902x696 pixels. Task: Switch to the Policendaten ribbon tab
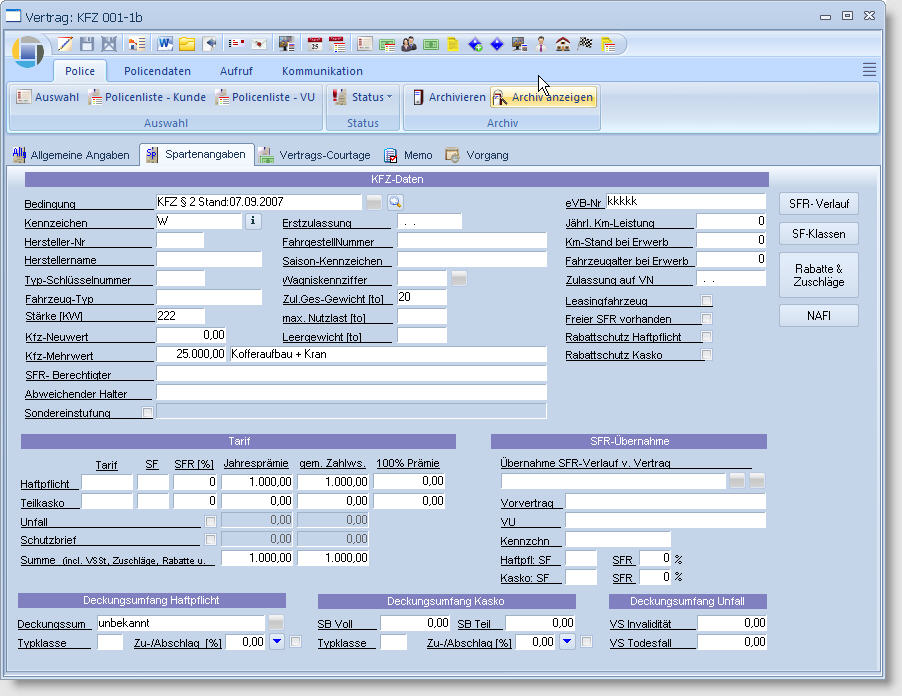156,71
